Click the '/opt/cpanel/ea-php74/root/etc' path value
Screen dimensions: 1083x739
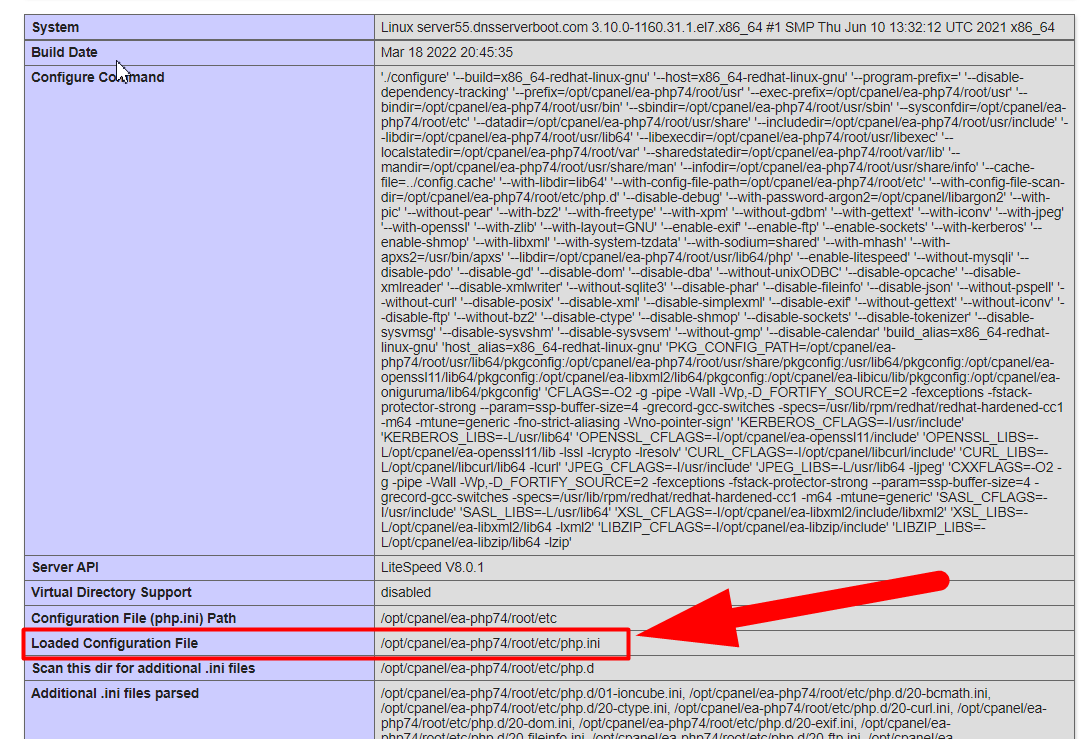point(468,618)
